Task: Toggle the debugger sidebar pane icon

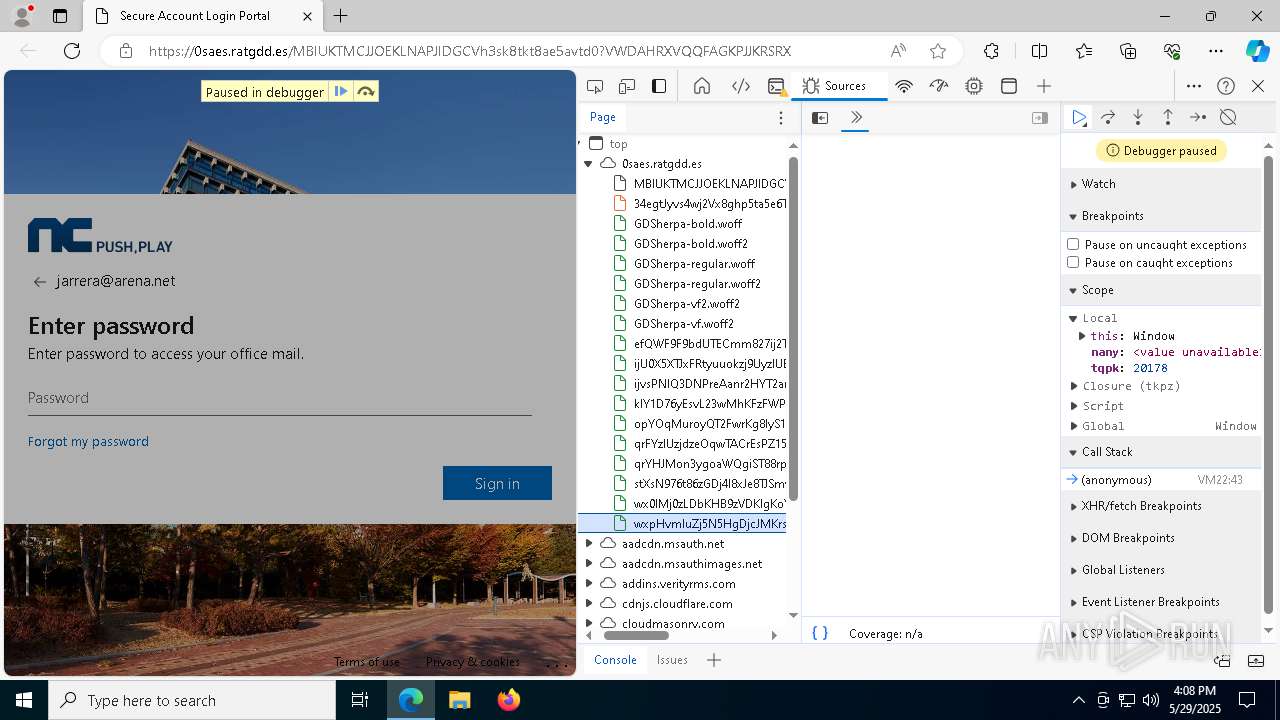Action: (1040, 118)
